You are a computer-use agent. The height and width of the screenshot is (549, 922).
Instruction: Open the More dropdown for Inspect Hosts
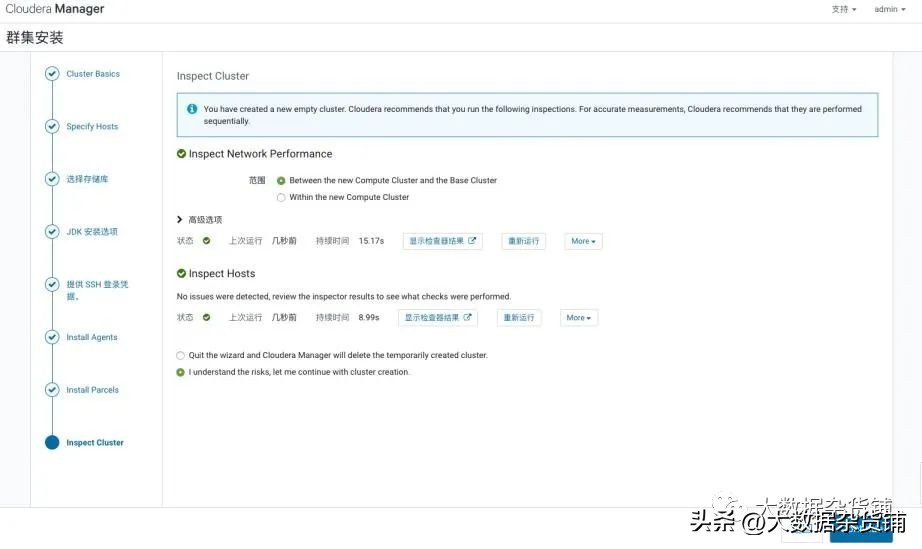coord(579,317)
